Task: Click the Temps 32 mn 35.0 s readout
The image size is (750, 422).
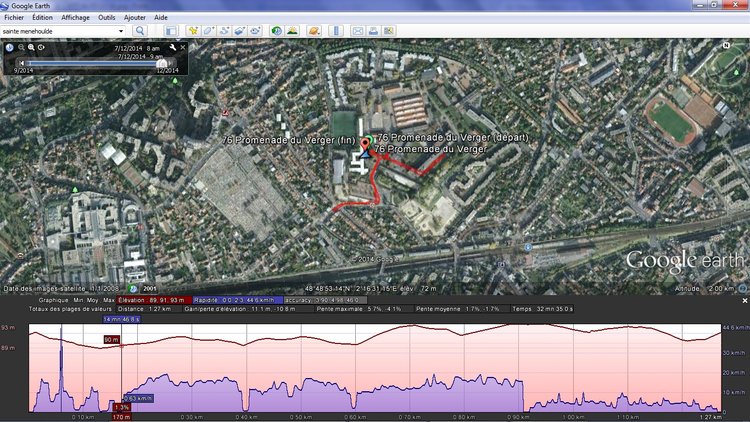Action: point(542,309)
